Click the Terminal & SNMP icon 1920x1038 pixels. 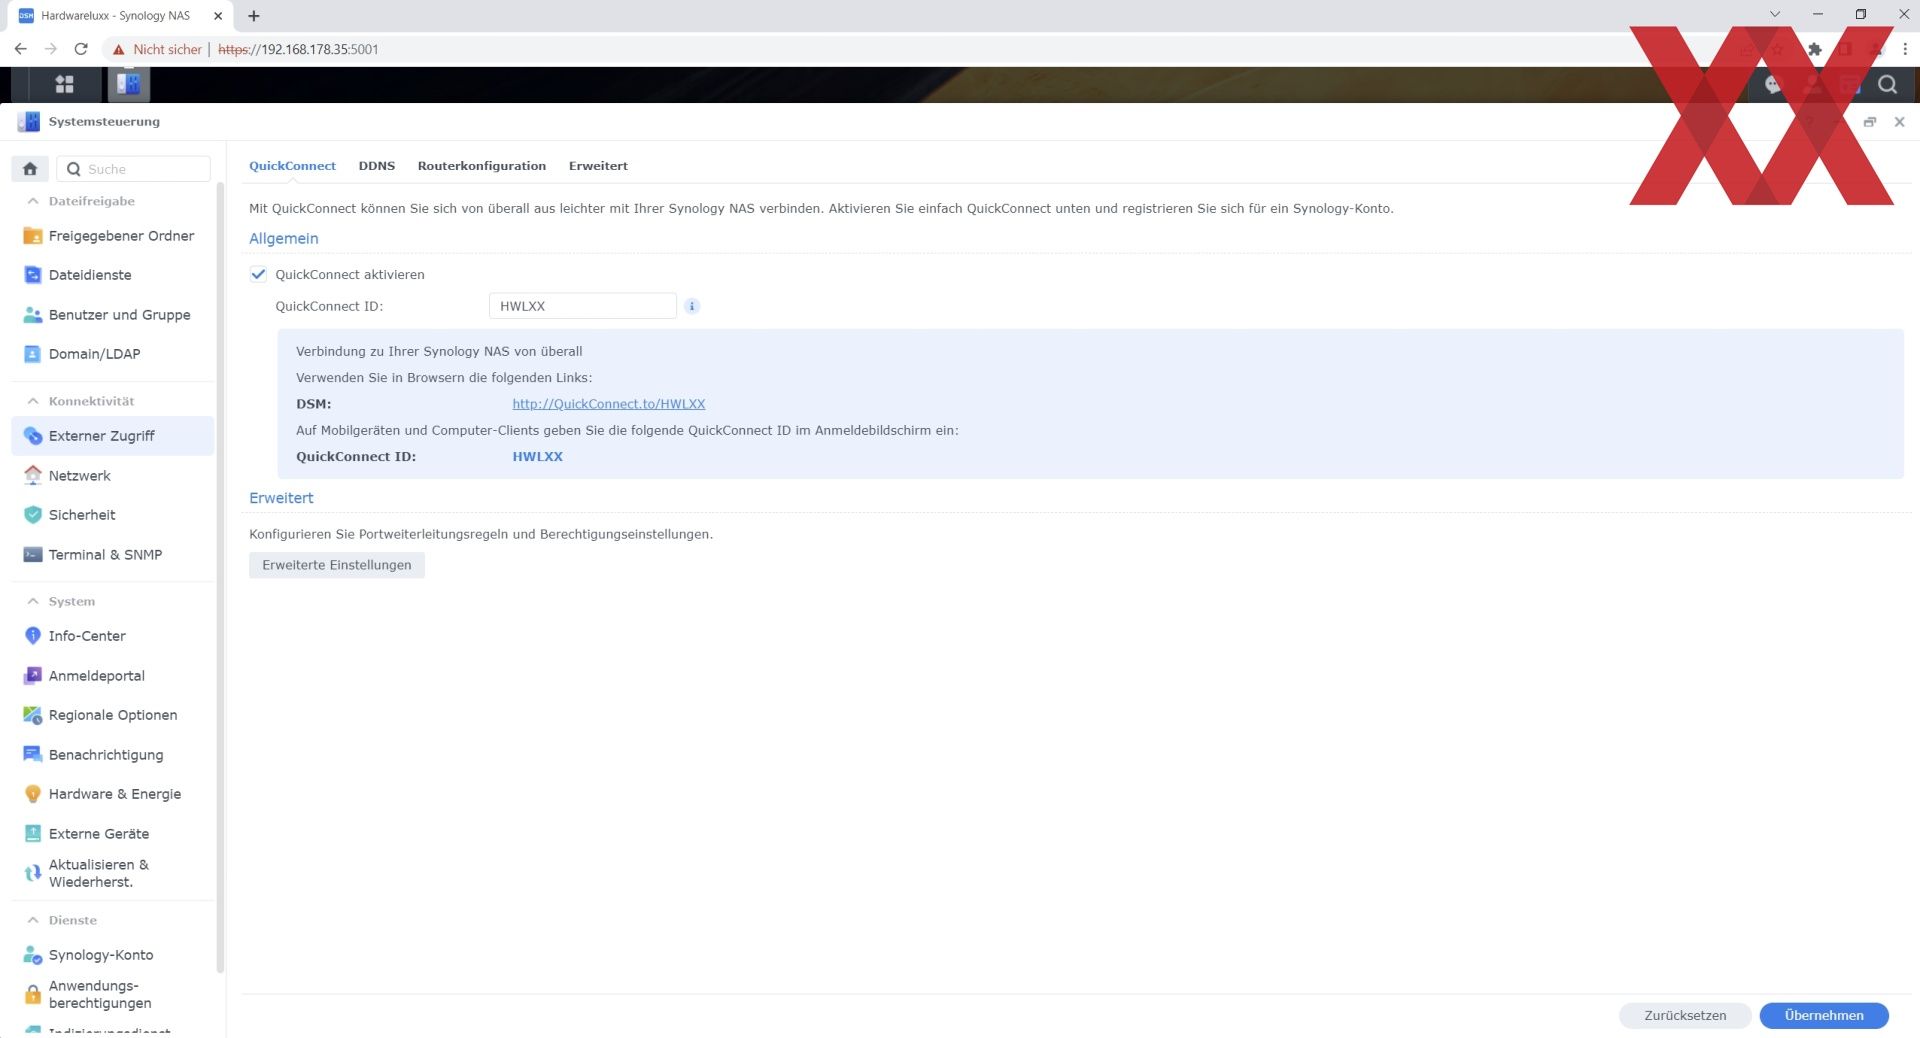pos(32,555)
